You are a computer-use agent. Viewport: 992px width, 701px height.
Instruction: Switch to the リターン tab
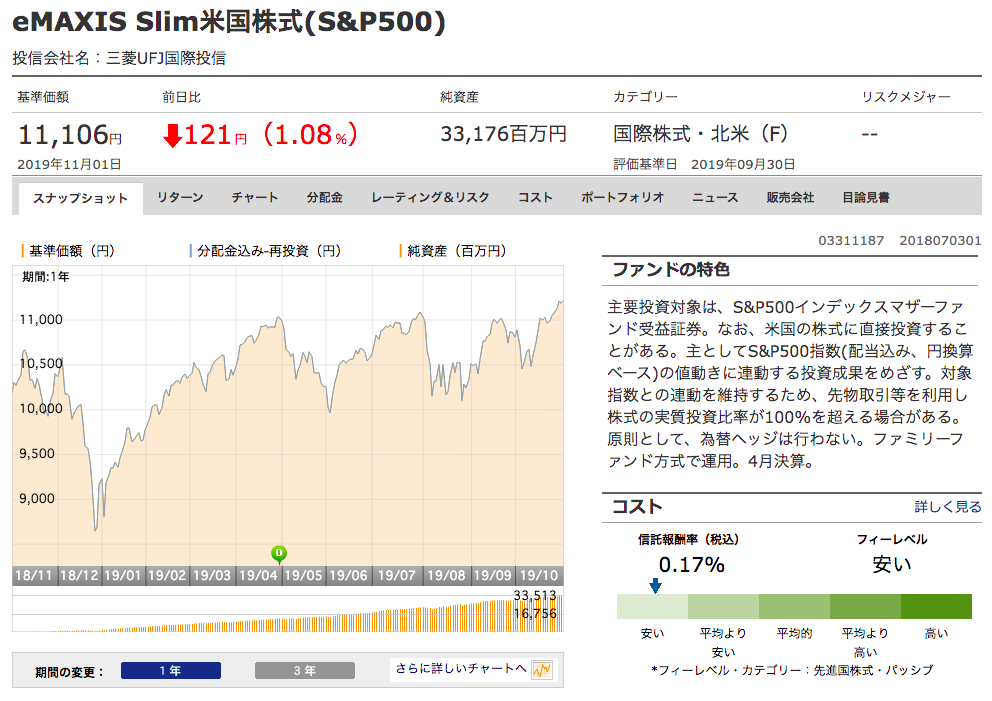point(180,197)
